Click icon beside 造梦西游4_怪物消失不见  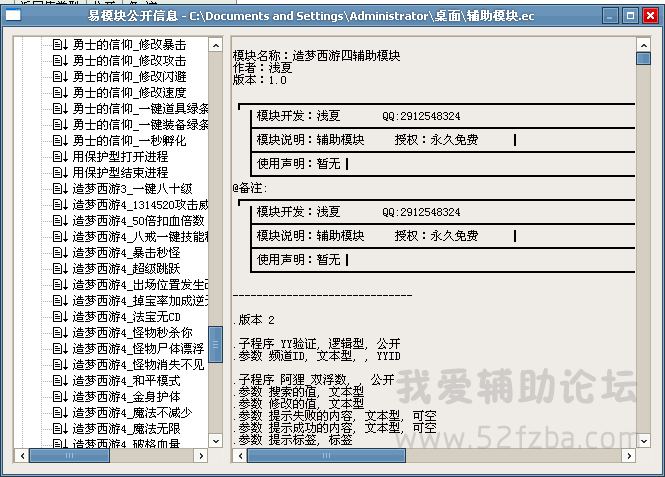click(x=60, y=364)
